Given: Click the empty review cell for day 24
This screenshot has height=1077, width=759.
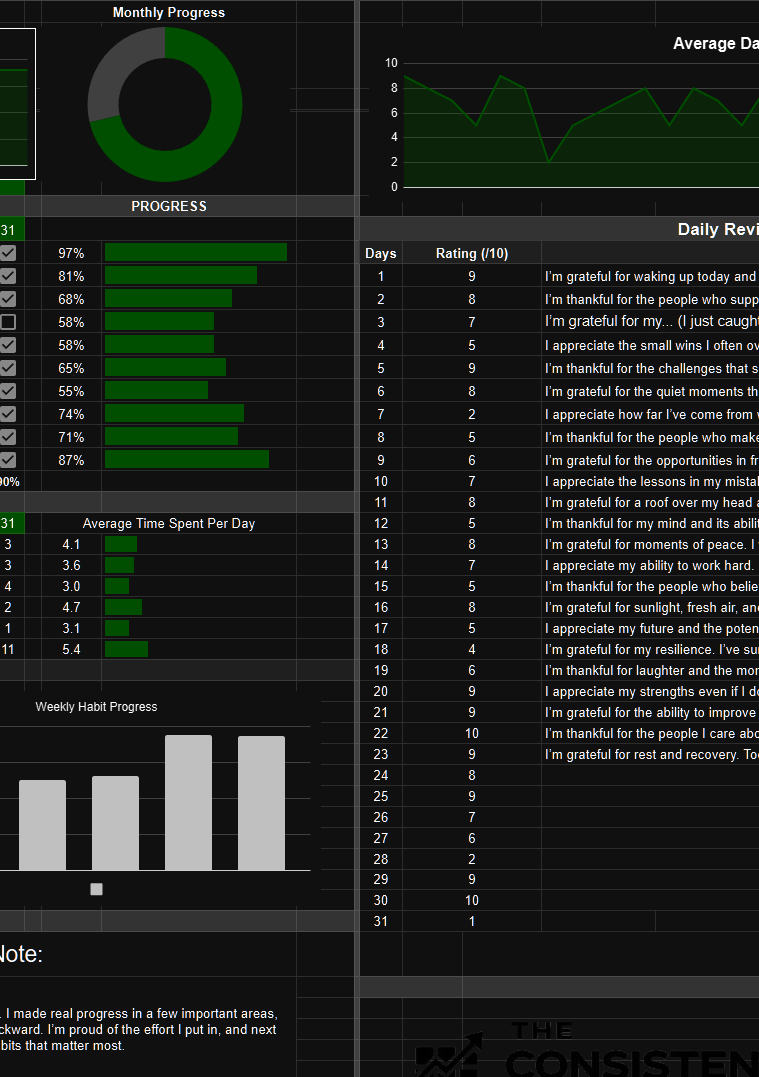Looking at the screenshot, I should pos(650,775).
